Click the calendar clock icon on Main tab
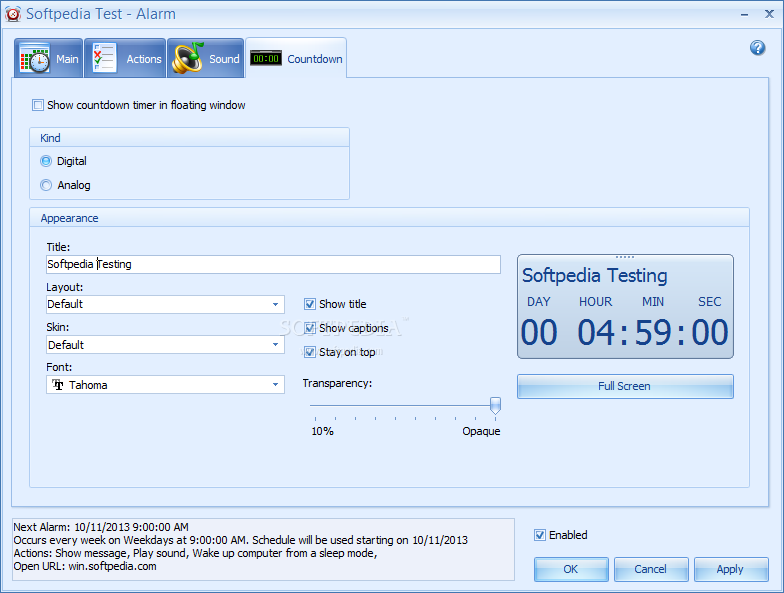The image size is (784, 593). click(x=34, y=60)
